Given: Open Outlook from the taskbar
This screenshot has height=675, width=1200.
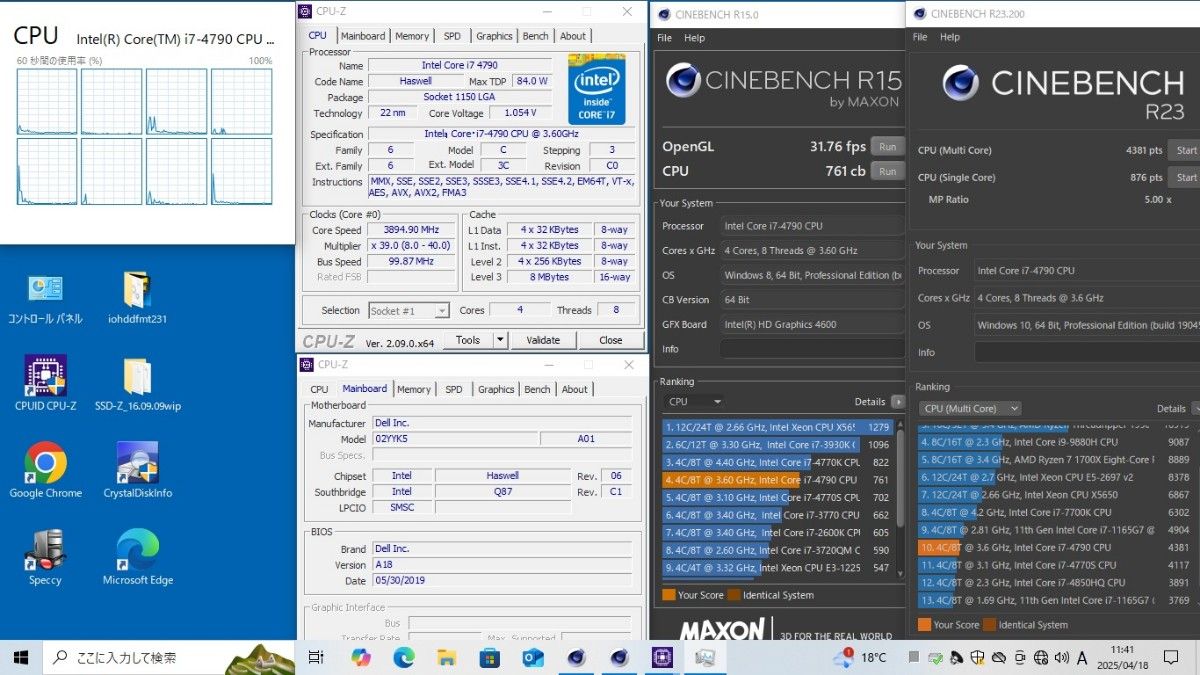Looking at the screenshot, I should coord(533,657).
